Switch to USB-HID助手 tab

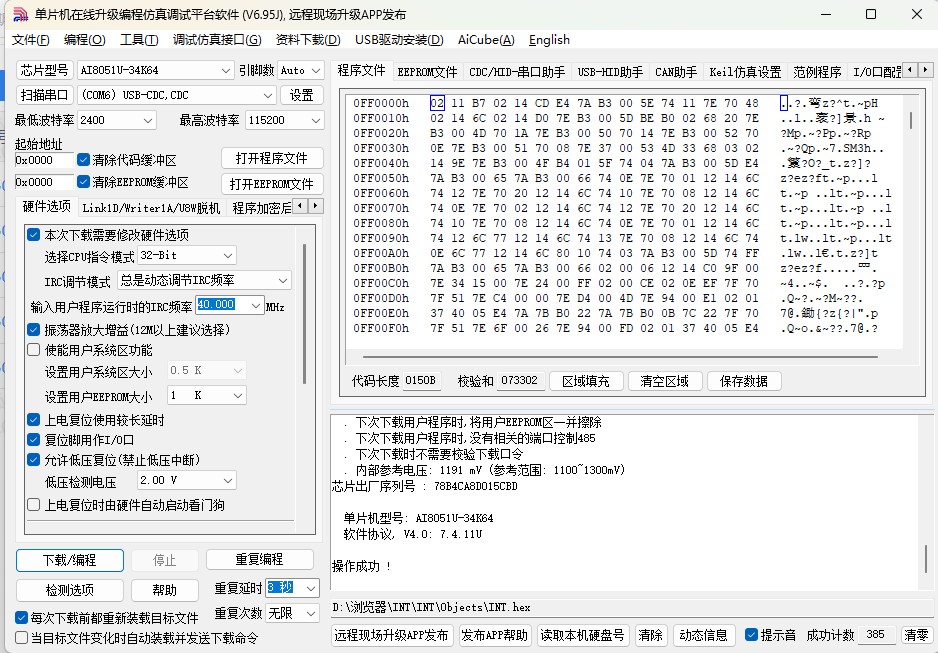[610, 72]
